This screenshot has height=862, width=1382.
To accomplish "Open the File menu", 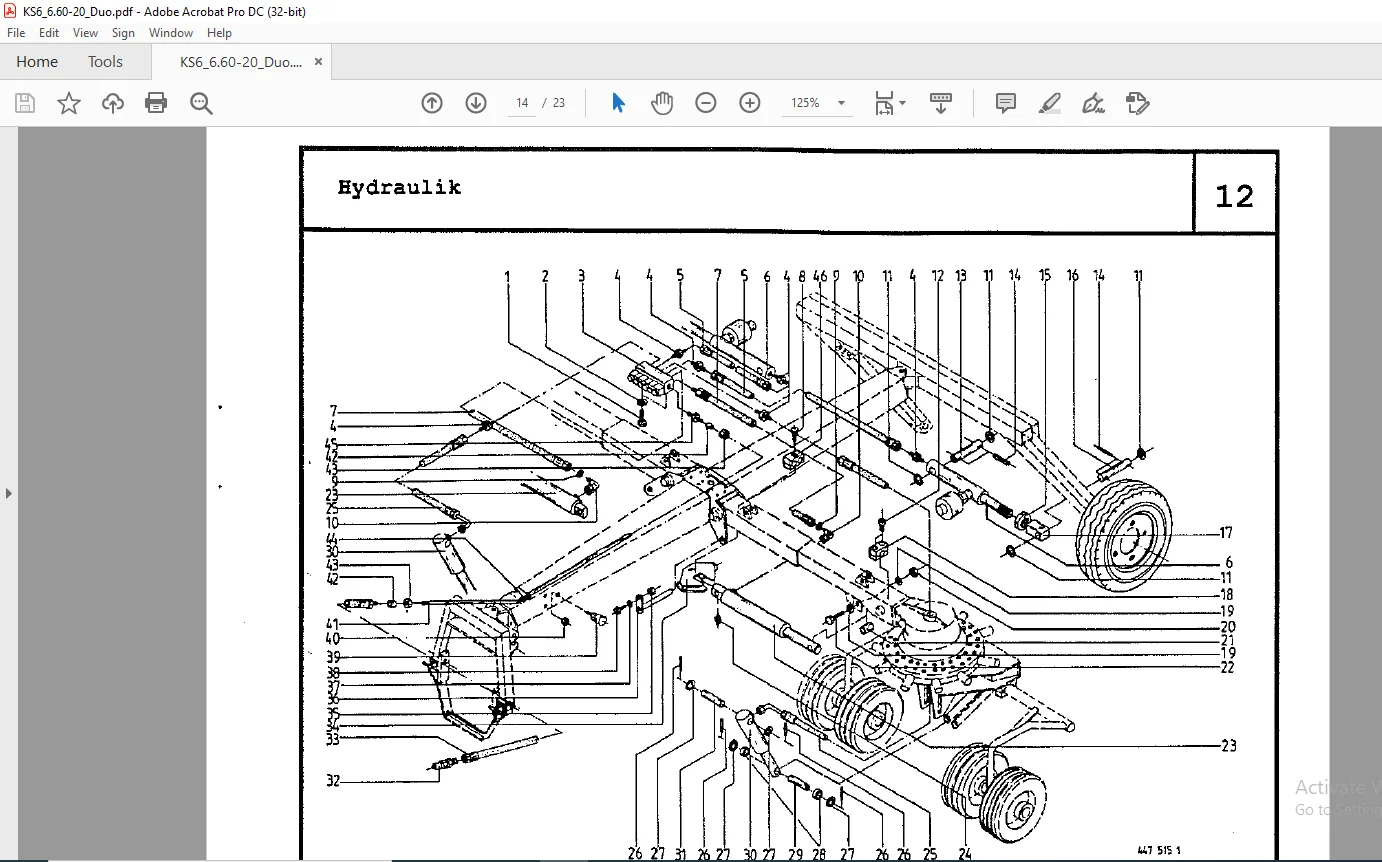I will click(16, 33).
